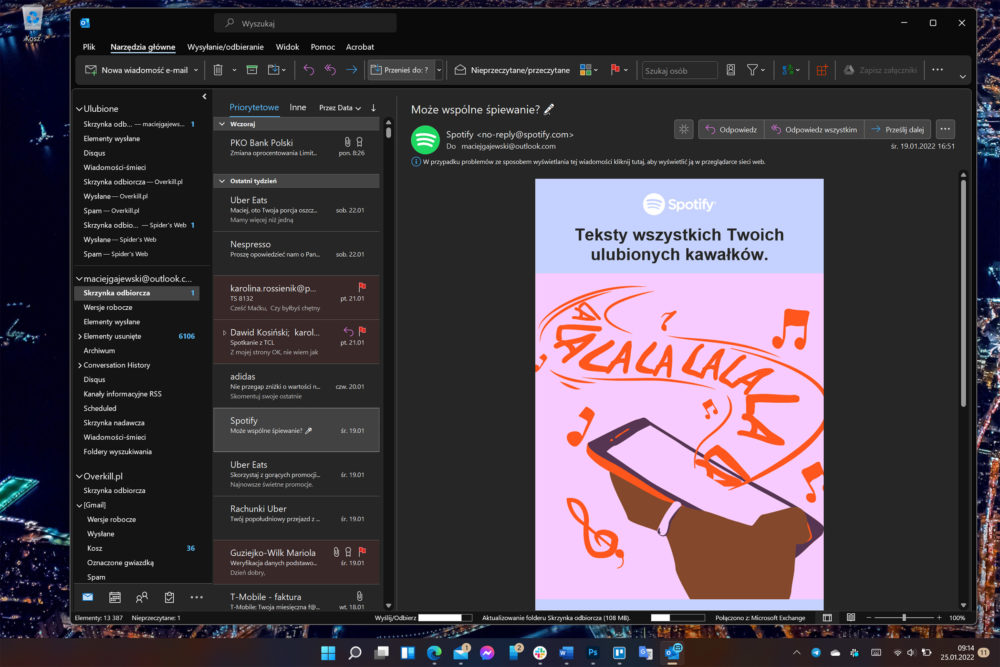Image resolution: width=1000 pixels, height=667 pixels.
Task: Click the Przenieś do: ? quick step
Action: (401, 70)
